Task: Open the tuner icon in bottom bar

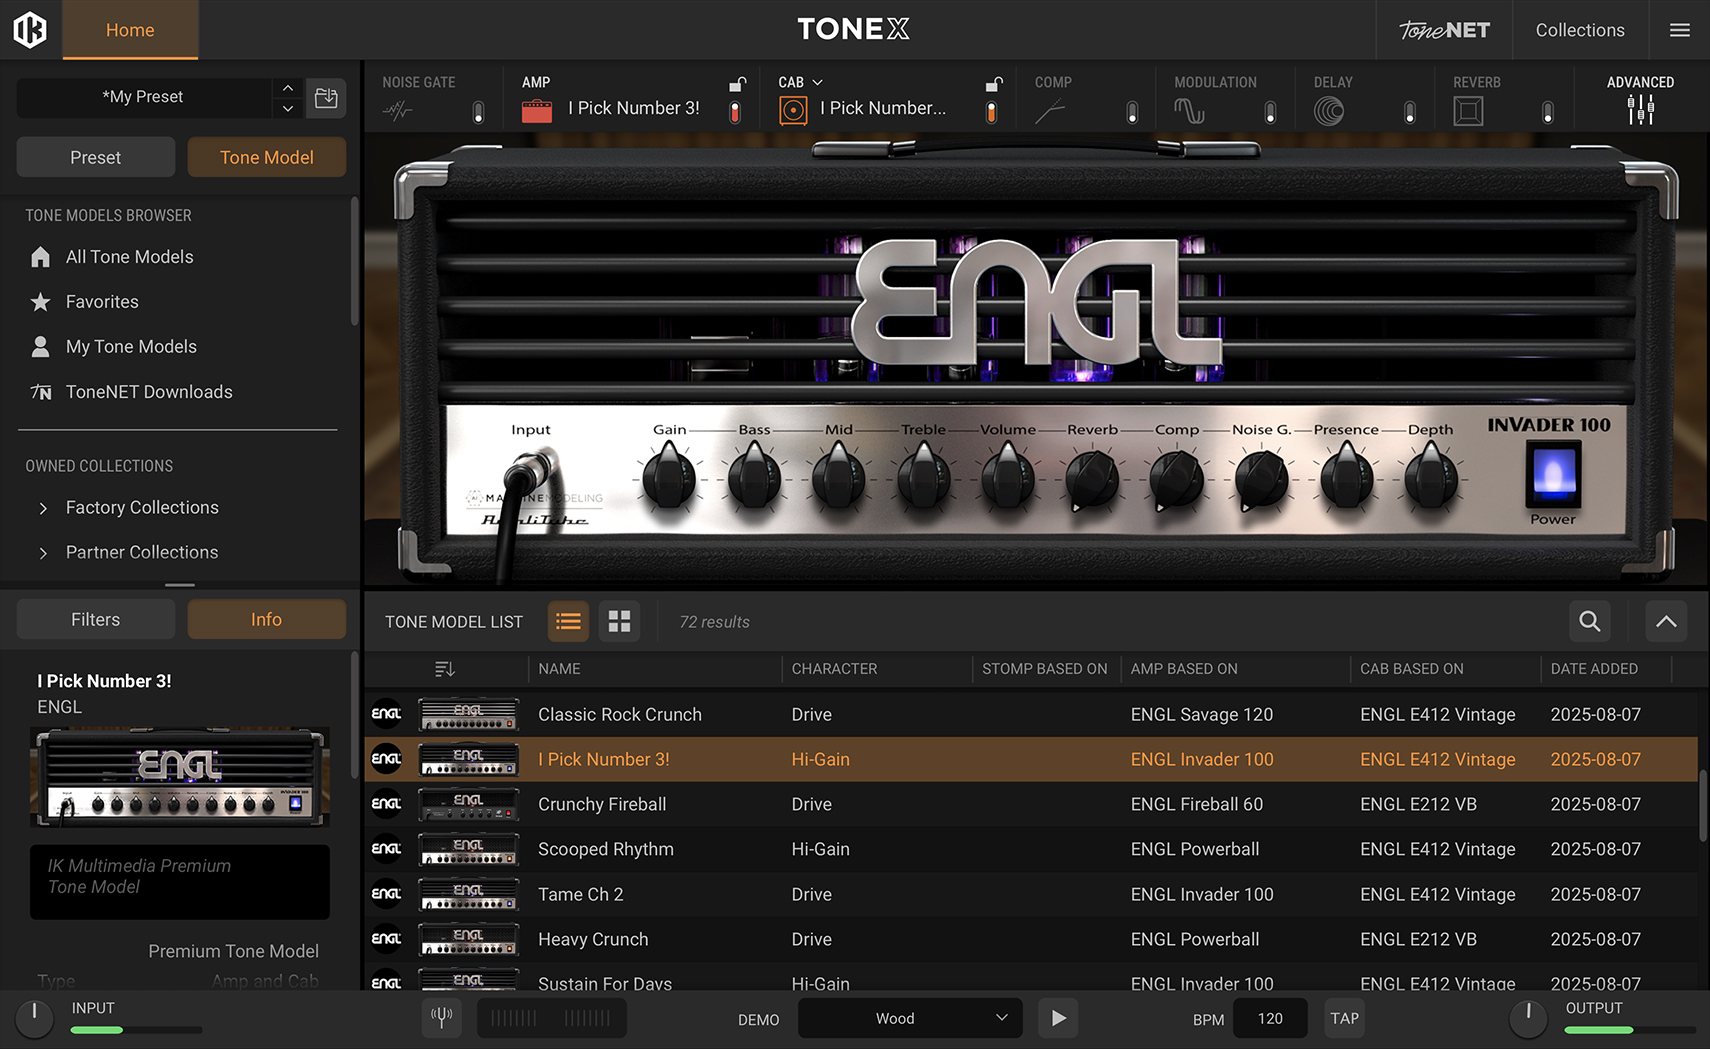Action: (x=441, y=1018)
